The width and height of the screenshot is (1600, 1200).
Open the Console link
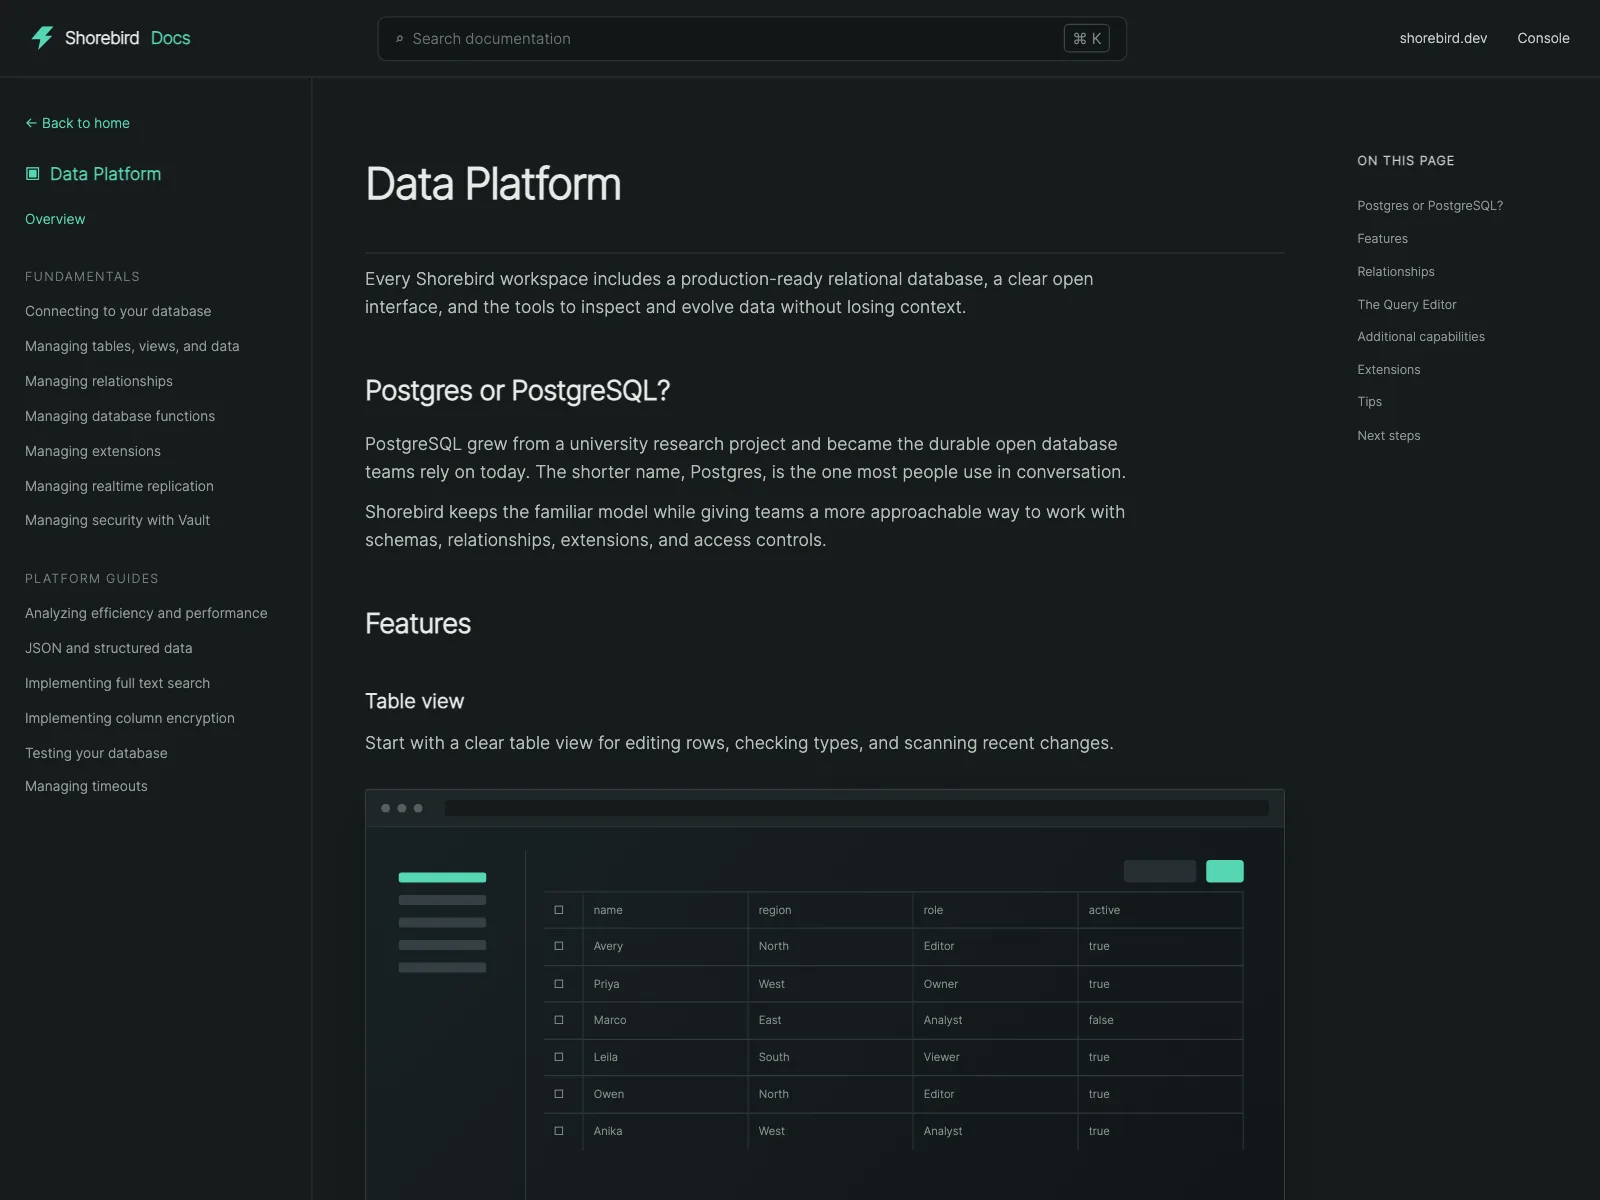(x=1543, y=38)
